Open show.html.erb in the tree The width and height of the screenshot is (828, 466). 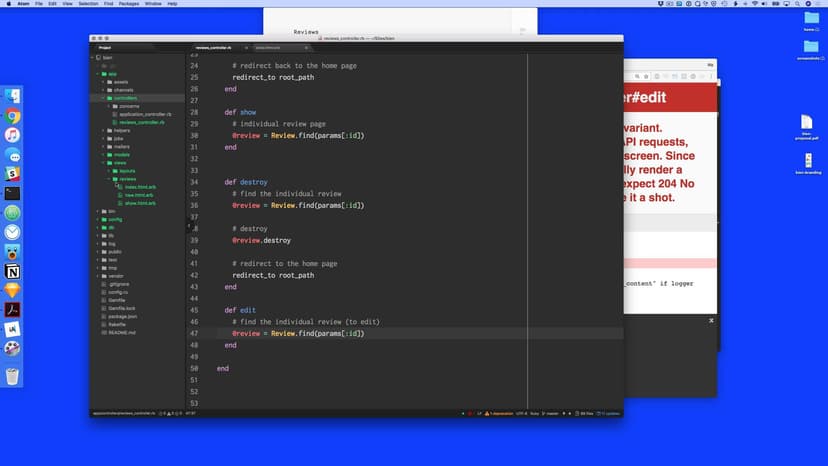coord(140,203)
